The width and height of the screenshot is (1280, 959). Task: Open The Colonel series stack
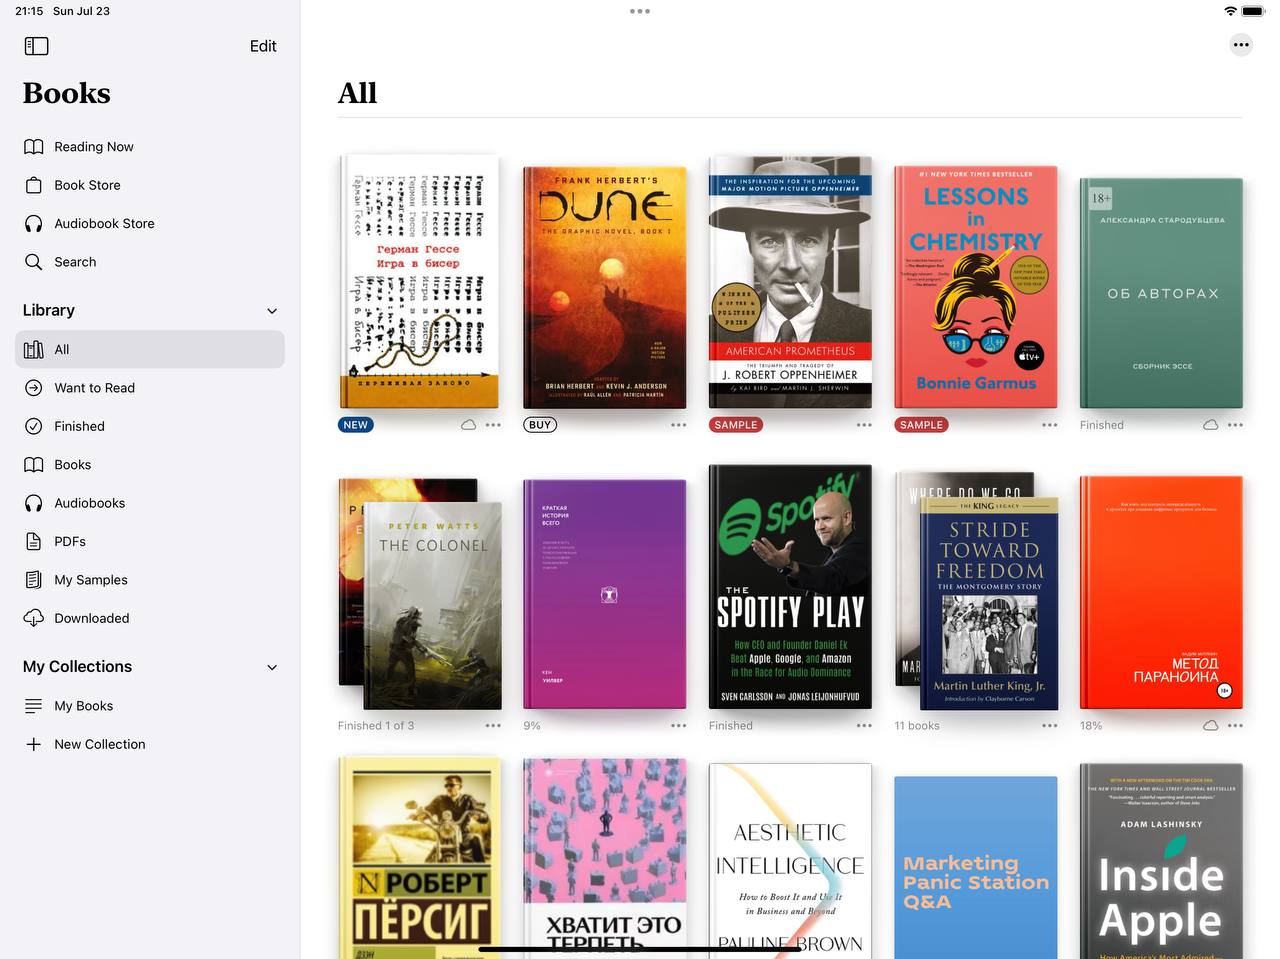(420, 594)
